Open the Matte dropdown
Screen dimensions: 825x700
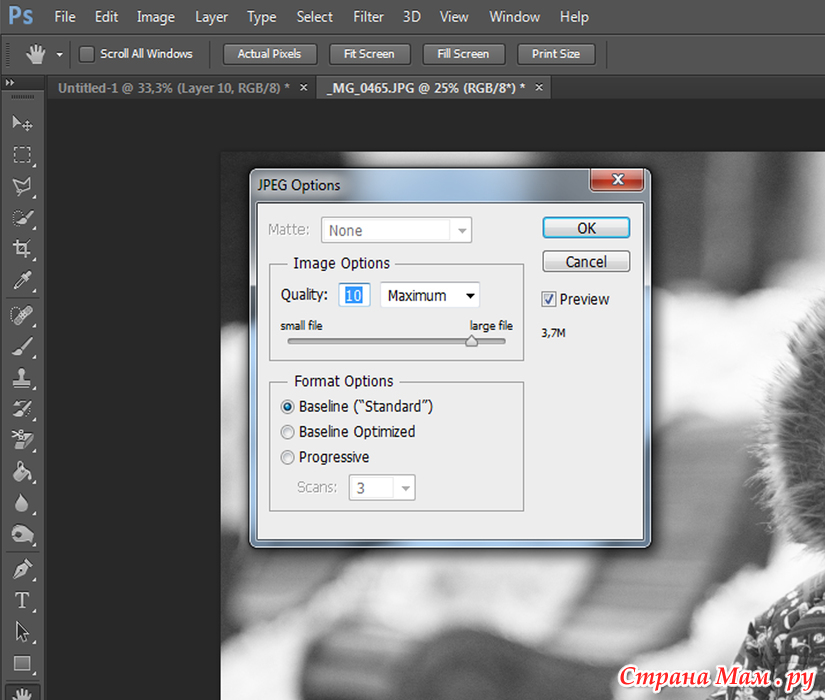pos(396,230)
